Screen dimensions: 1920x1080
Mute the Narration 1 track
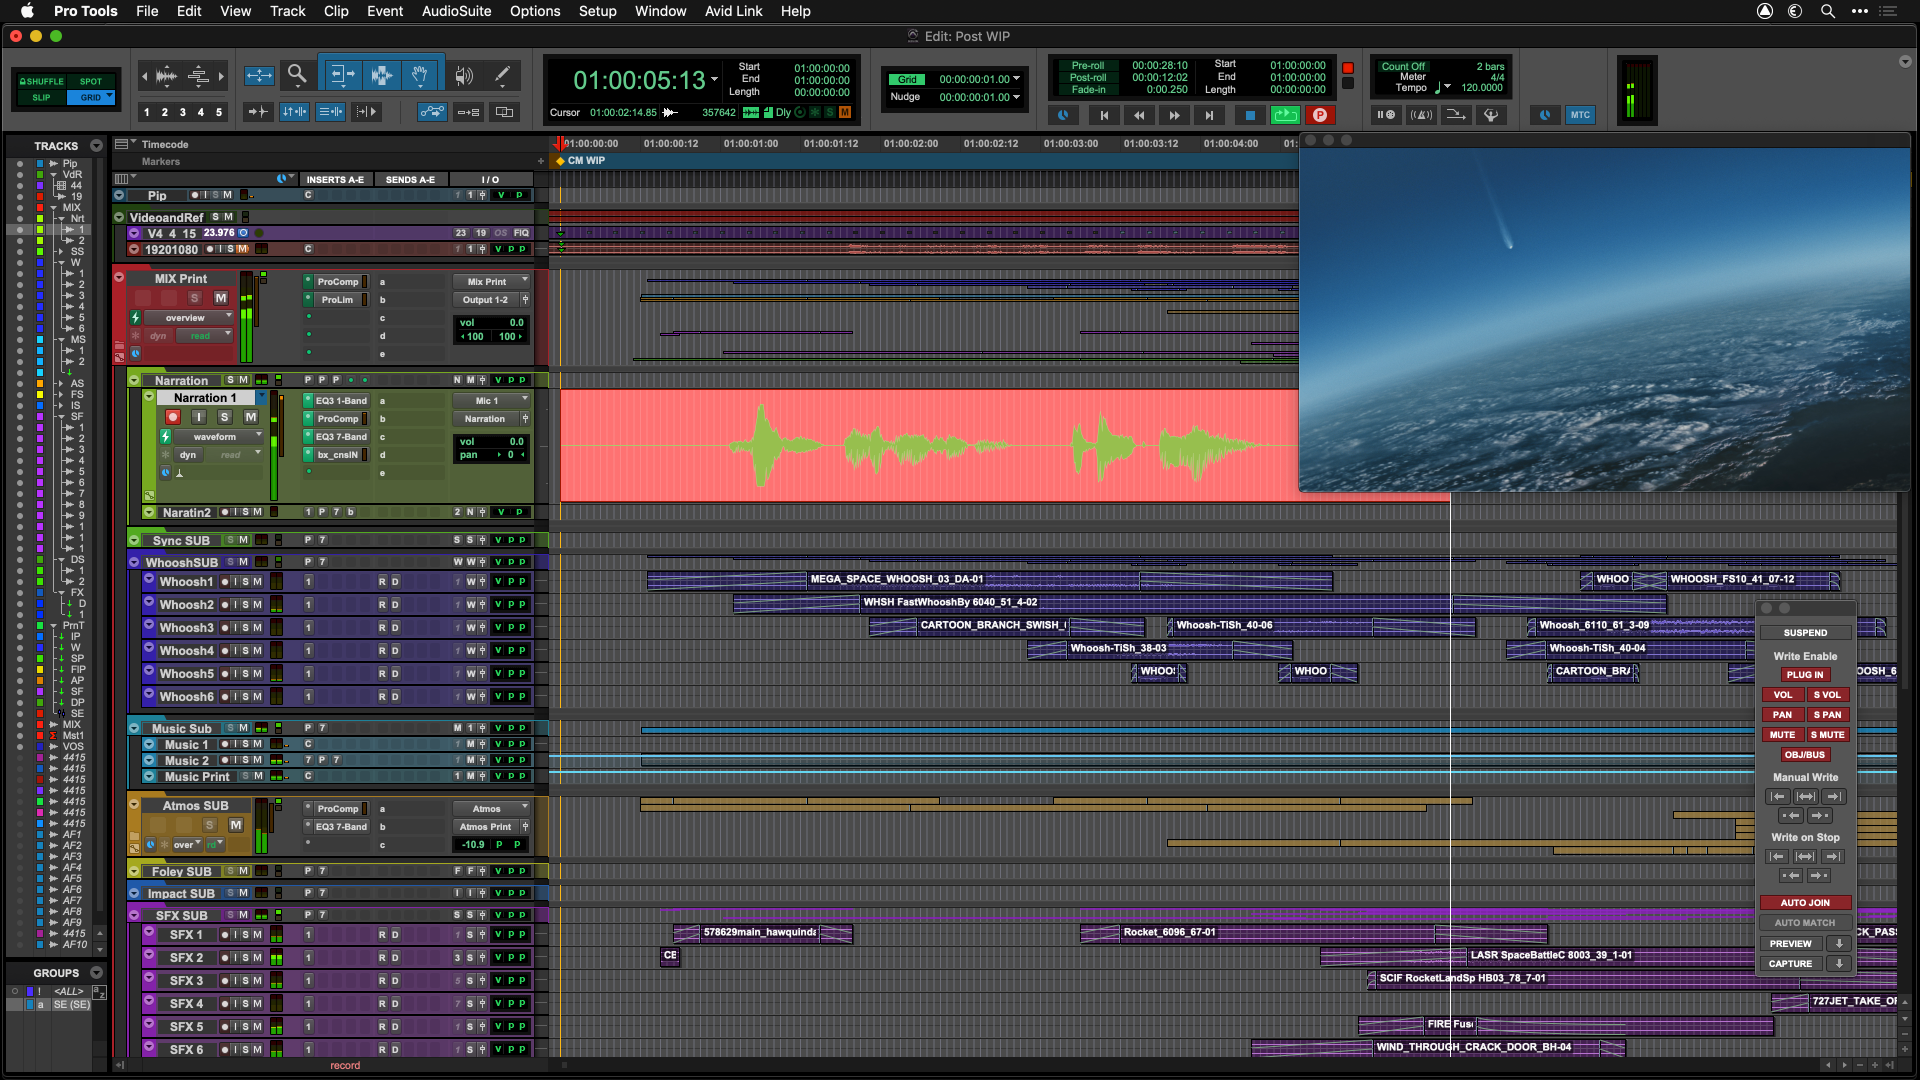click(251, 417)
